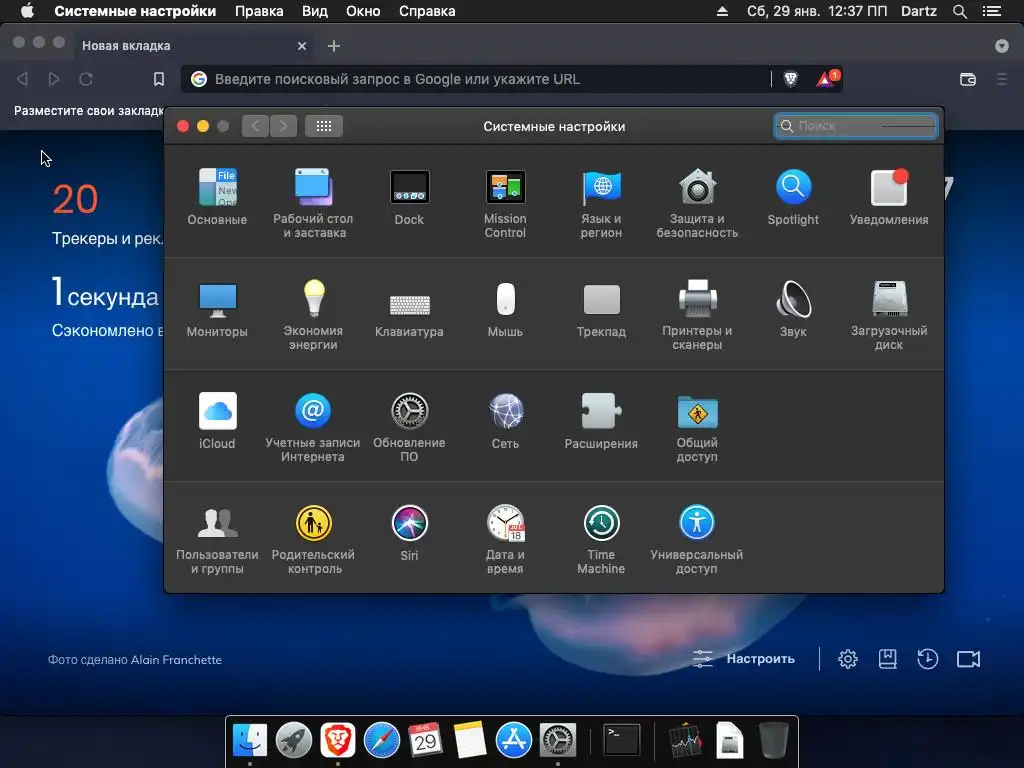Open Принтеры и сканеры pane
1024x768 pixels.
point(697,315)
